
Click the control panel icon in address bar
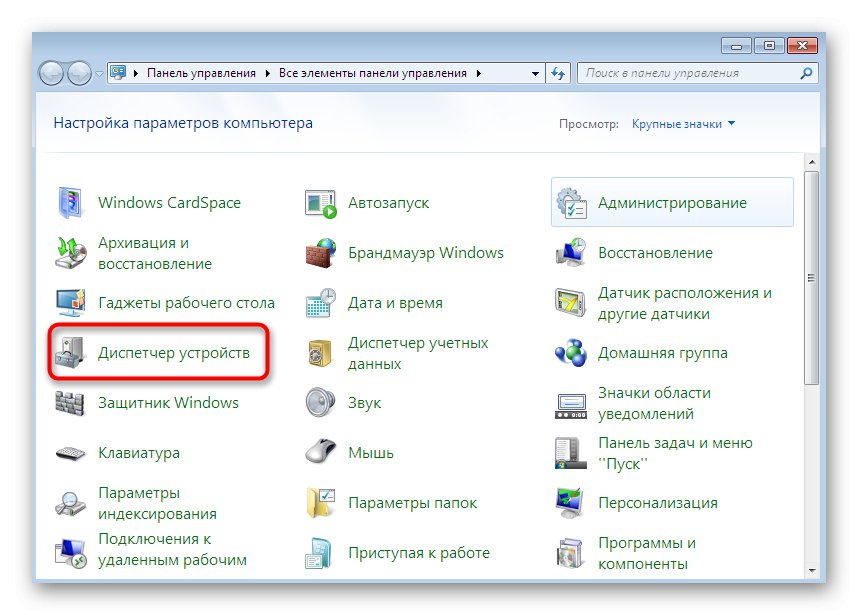coord(118,72)
